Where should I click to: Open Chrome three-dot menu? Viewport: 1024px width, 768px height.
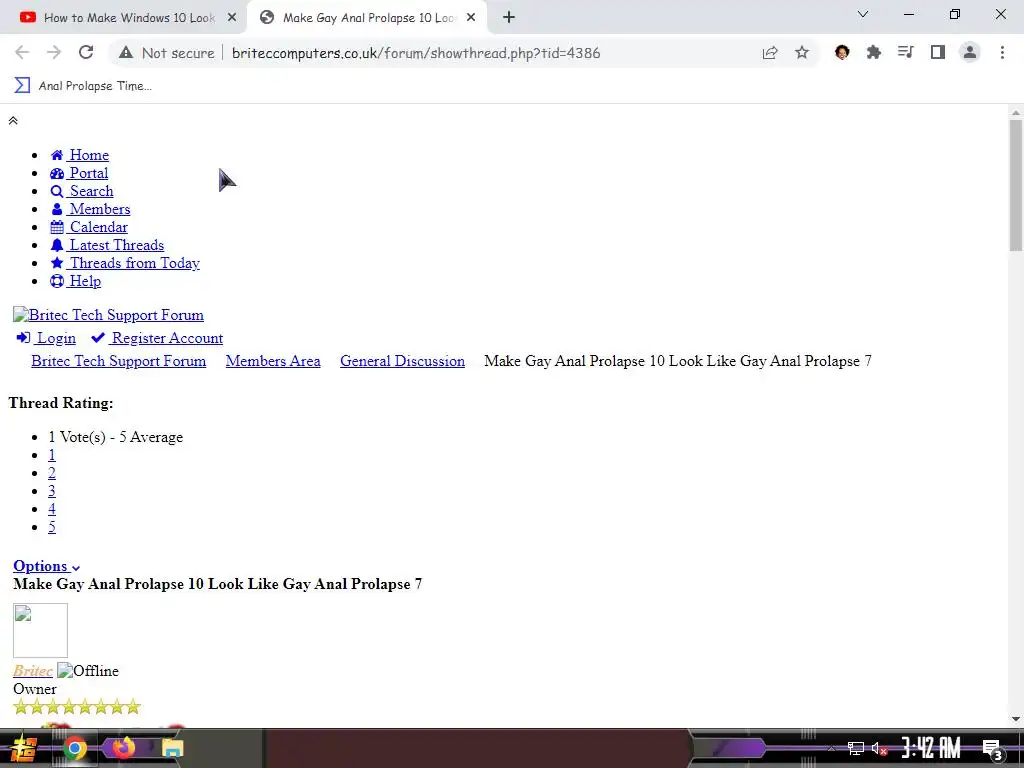click(1002, 52)
